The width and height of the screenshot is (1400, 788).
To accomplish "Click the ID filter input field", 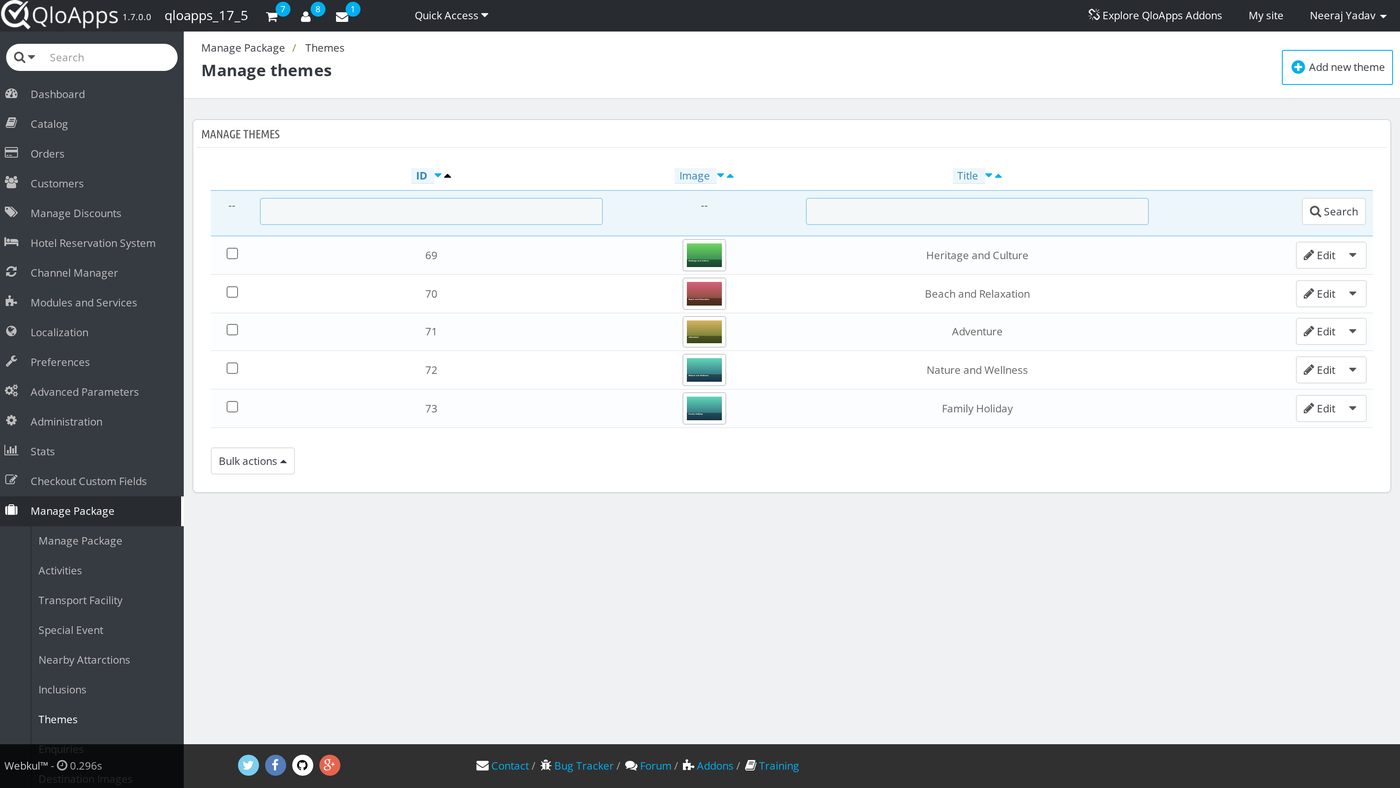I will click(x=431, y=211).
